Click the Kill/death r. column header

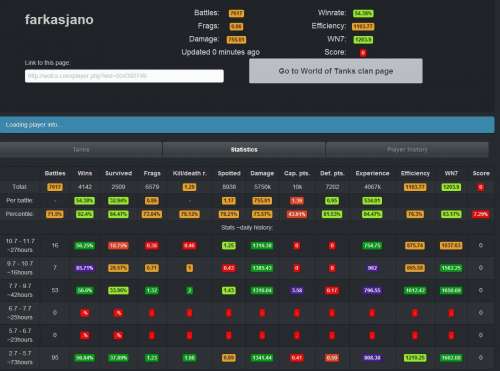pos(189,173)
